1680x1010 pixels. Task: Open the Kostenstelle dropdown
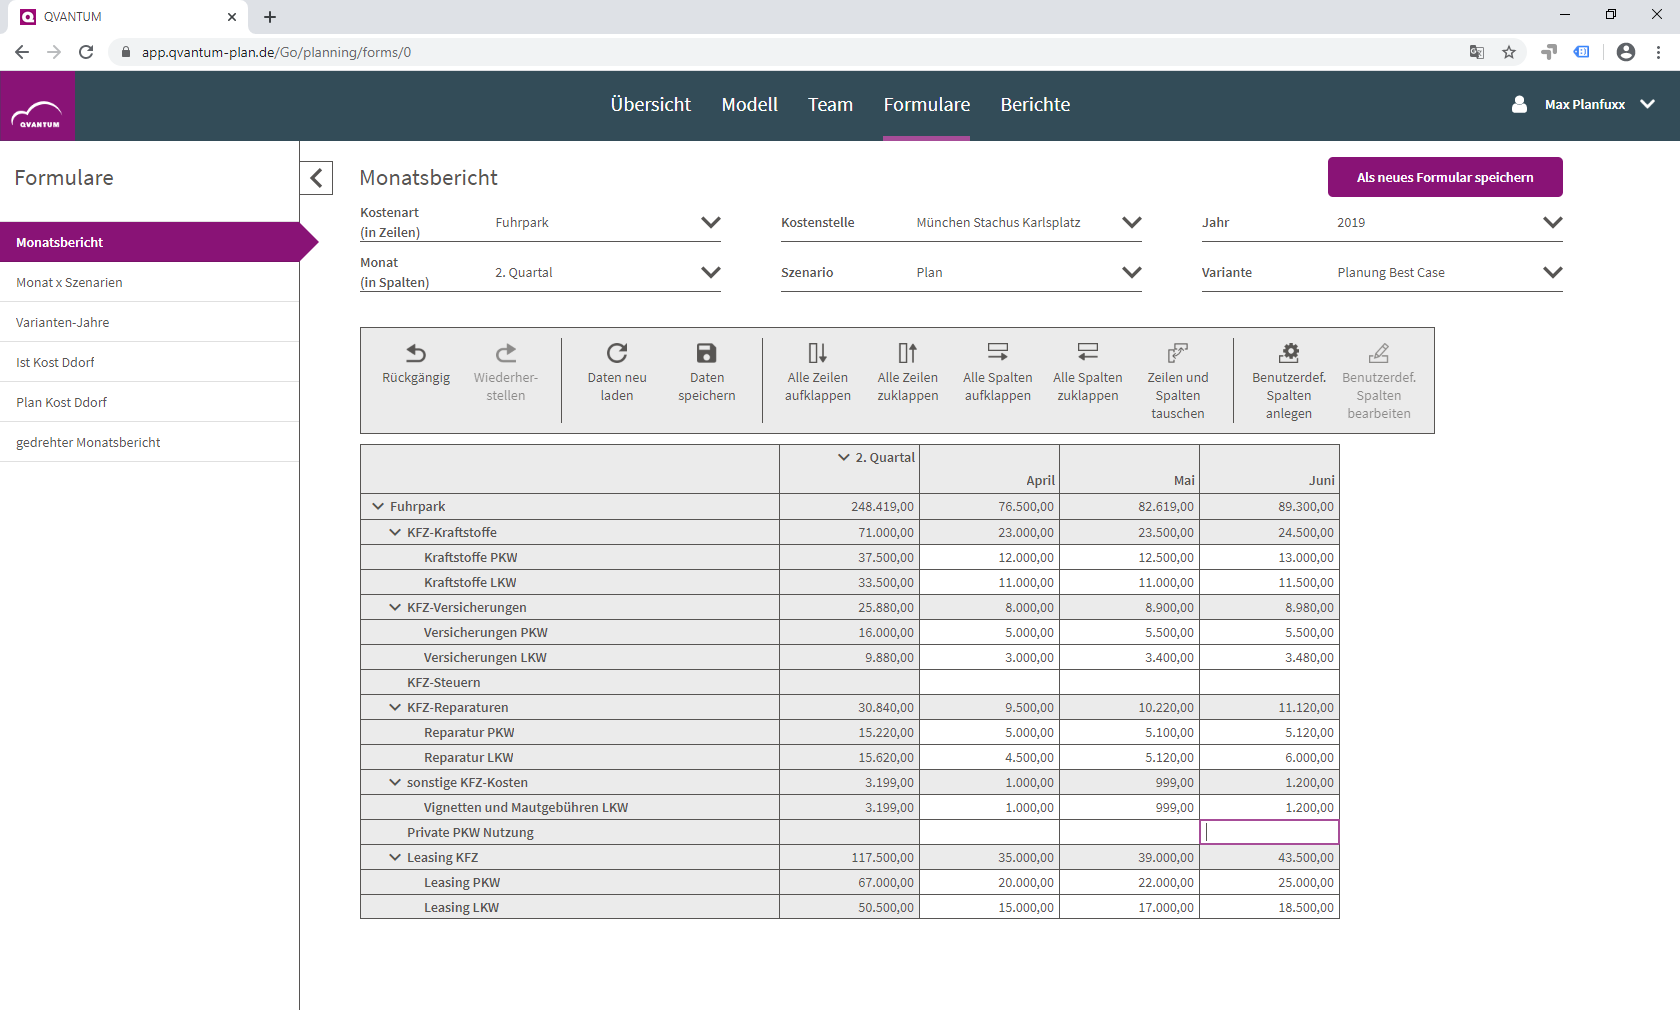[x=1029, y=222]
